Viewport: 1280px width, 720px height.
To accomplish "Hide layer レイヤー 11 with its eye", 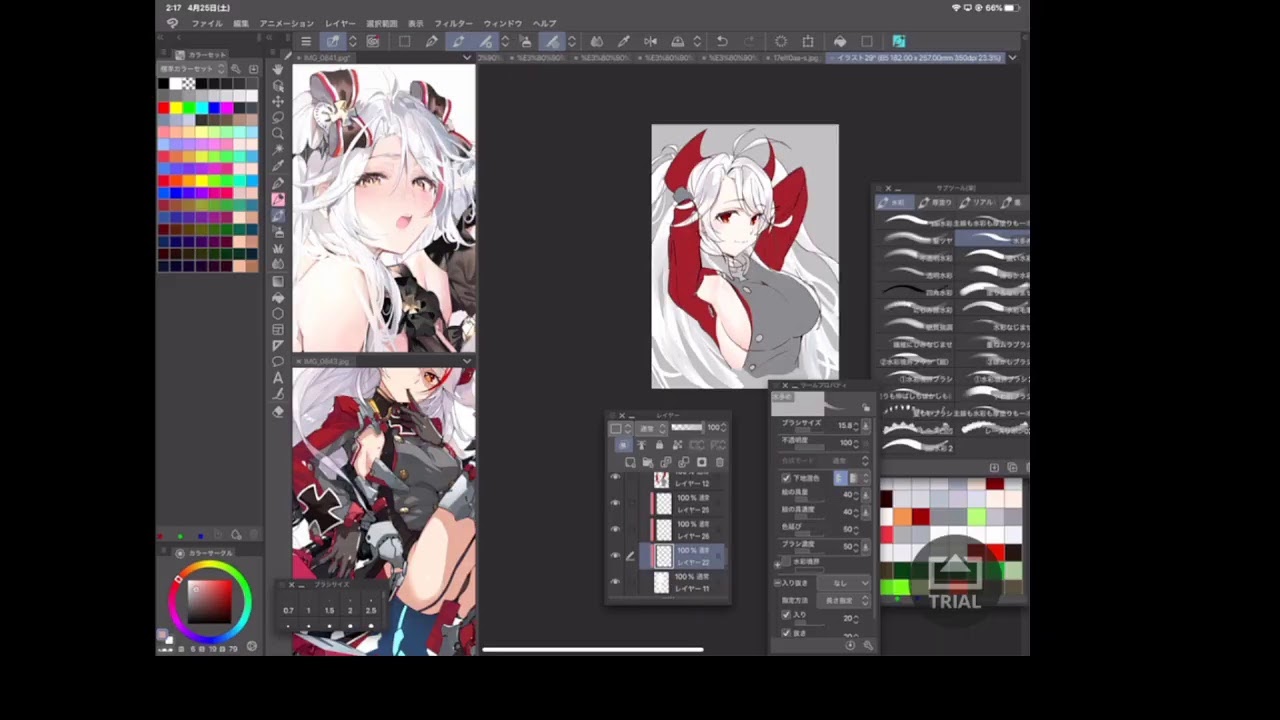I will tap(615, 582).
